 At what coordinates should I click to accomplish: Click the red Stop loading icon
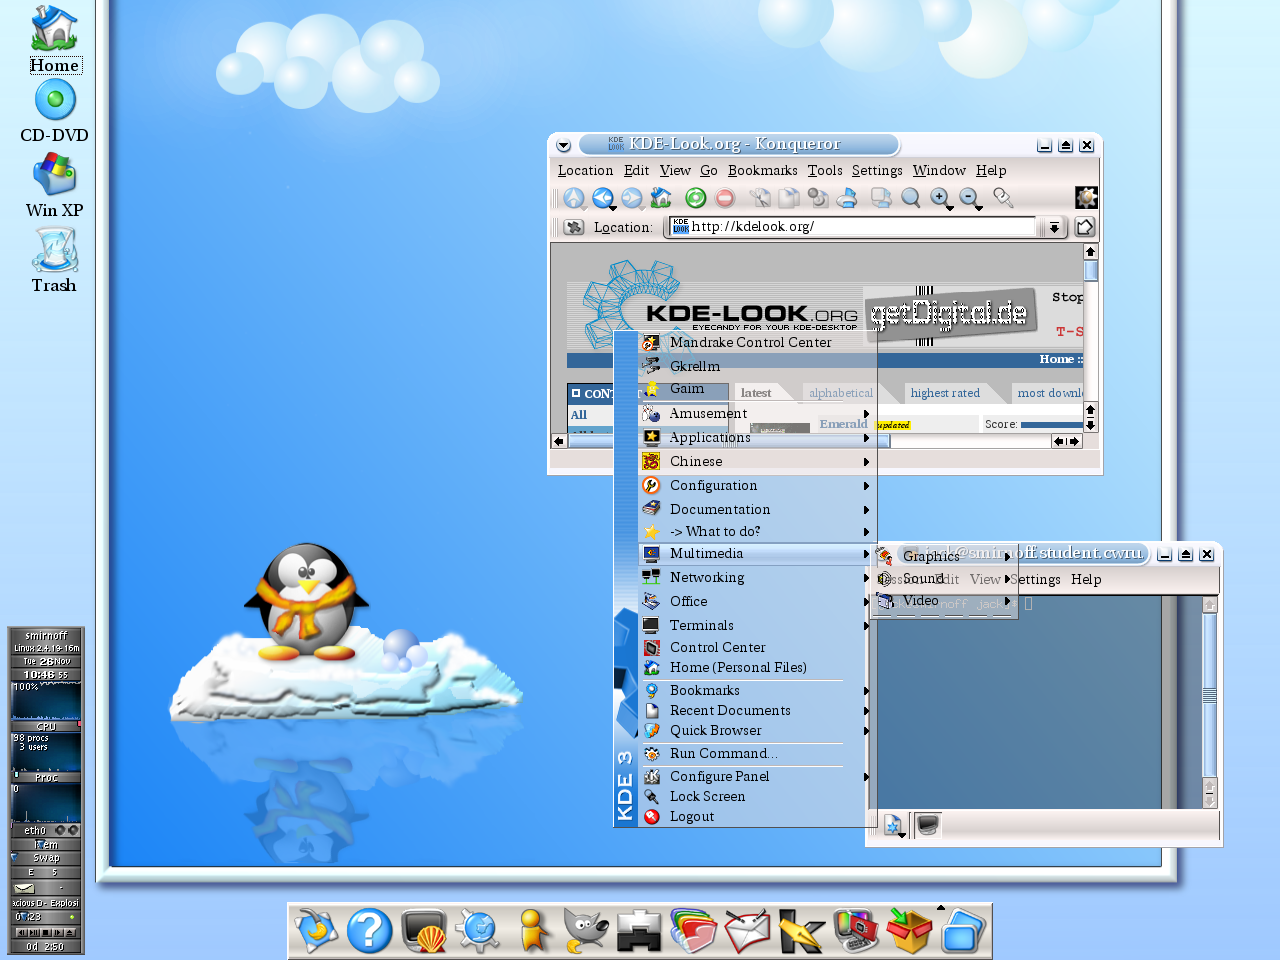point(725,198)
